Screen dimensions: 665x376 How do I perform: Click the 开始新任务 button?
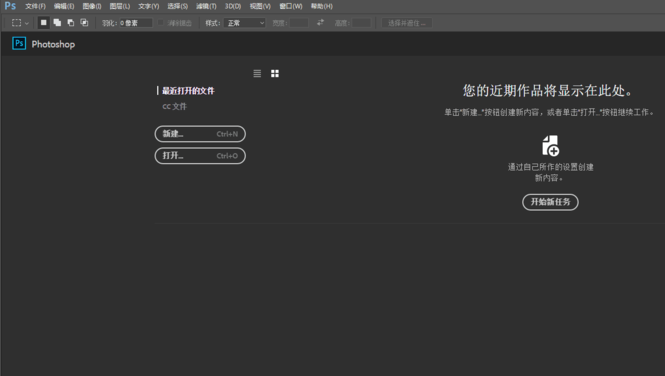550,202
